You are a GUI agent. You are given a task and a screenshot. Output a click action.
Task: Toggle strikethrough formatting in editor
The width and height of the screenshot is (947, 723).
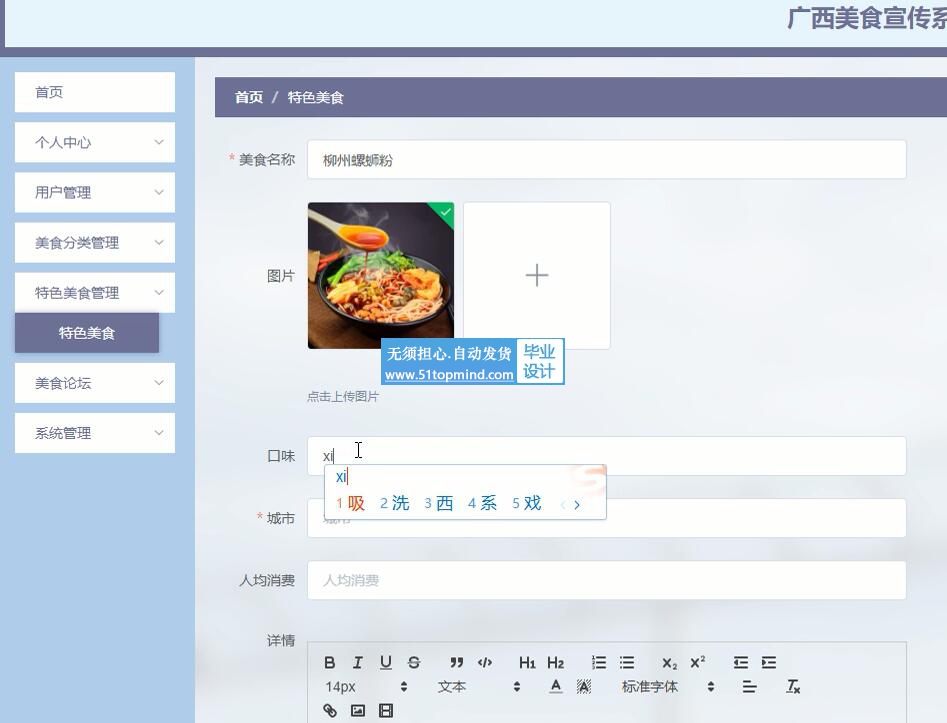[414, 662]
